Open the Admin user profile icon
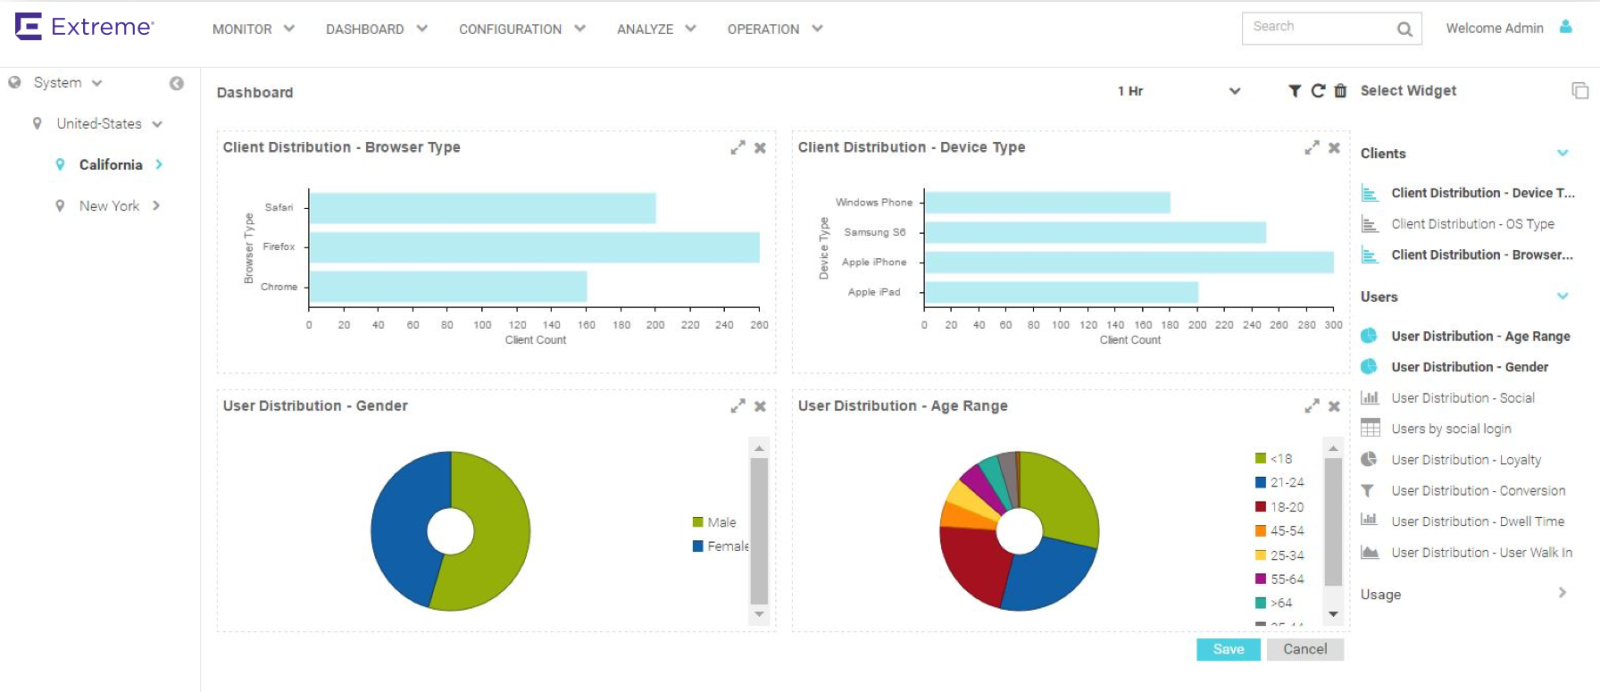The width and height of the screenshot is (1600, 692). [1566, 27]
